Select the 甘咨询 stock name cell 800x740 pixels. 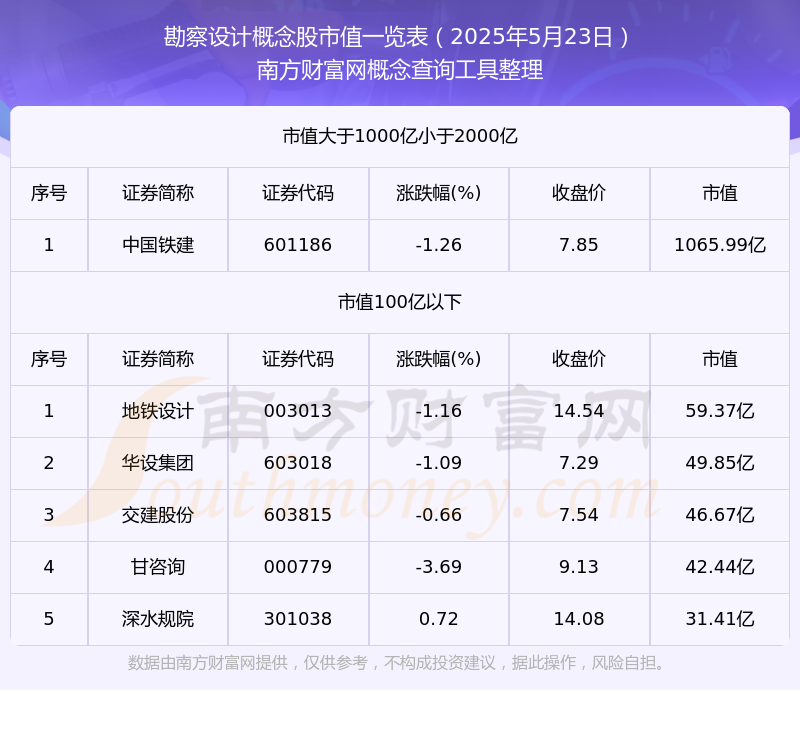pyautogui.click(x=158, y=567)
